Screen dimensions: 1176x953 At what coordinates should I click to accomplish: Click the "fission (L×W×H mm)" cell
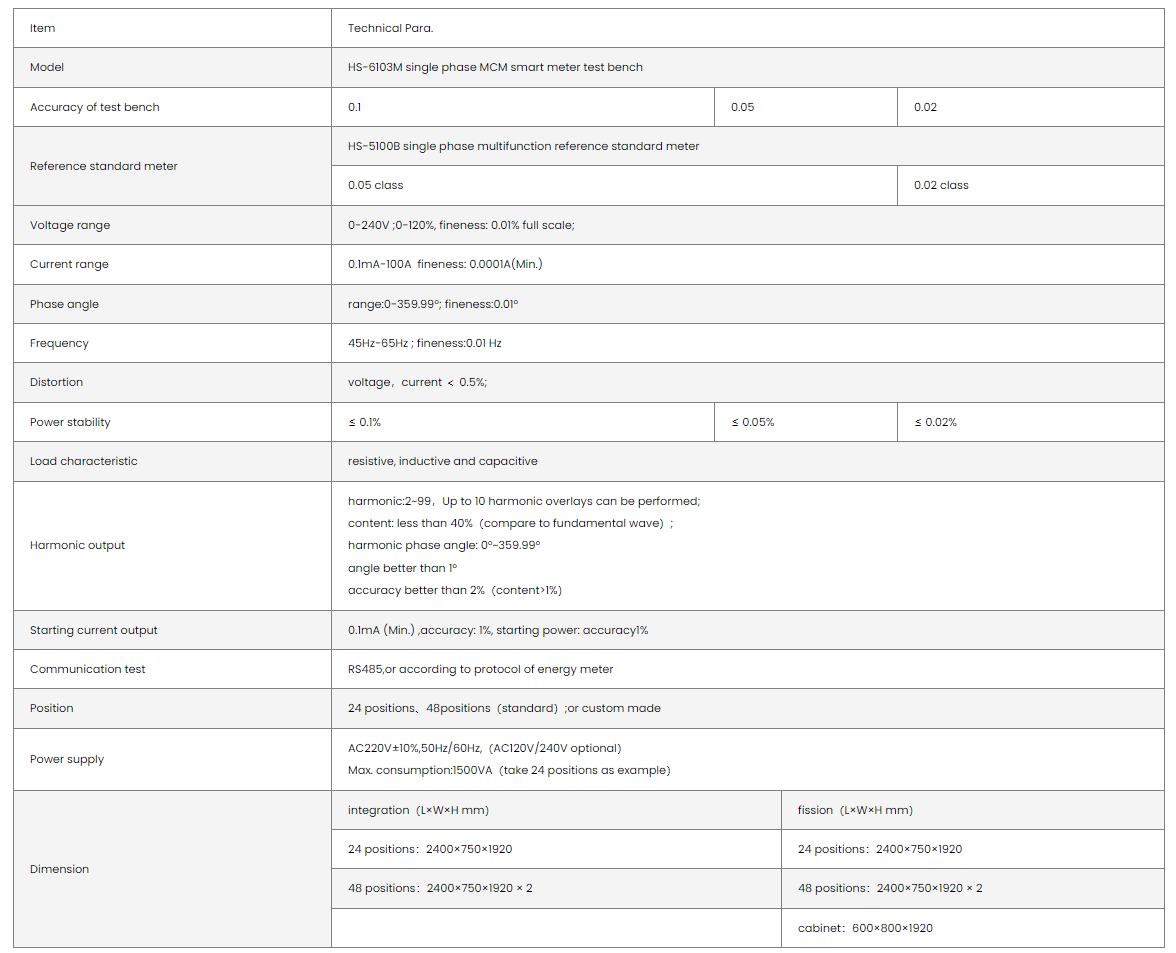855,810
